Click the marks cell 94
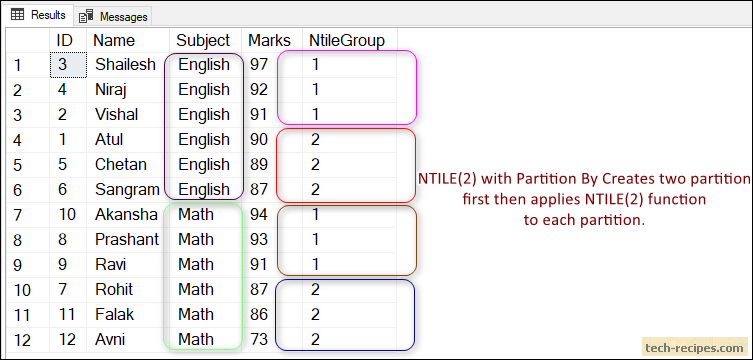The height and width of the screenshot is (360, 753). point(272,215)
